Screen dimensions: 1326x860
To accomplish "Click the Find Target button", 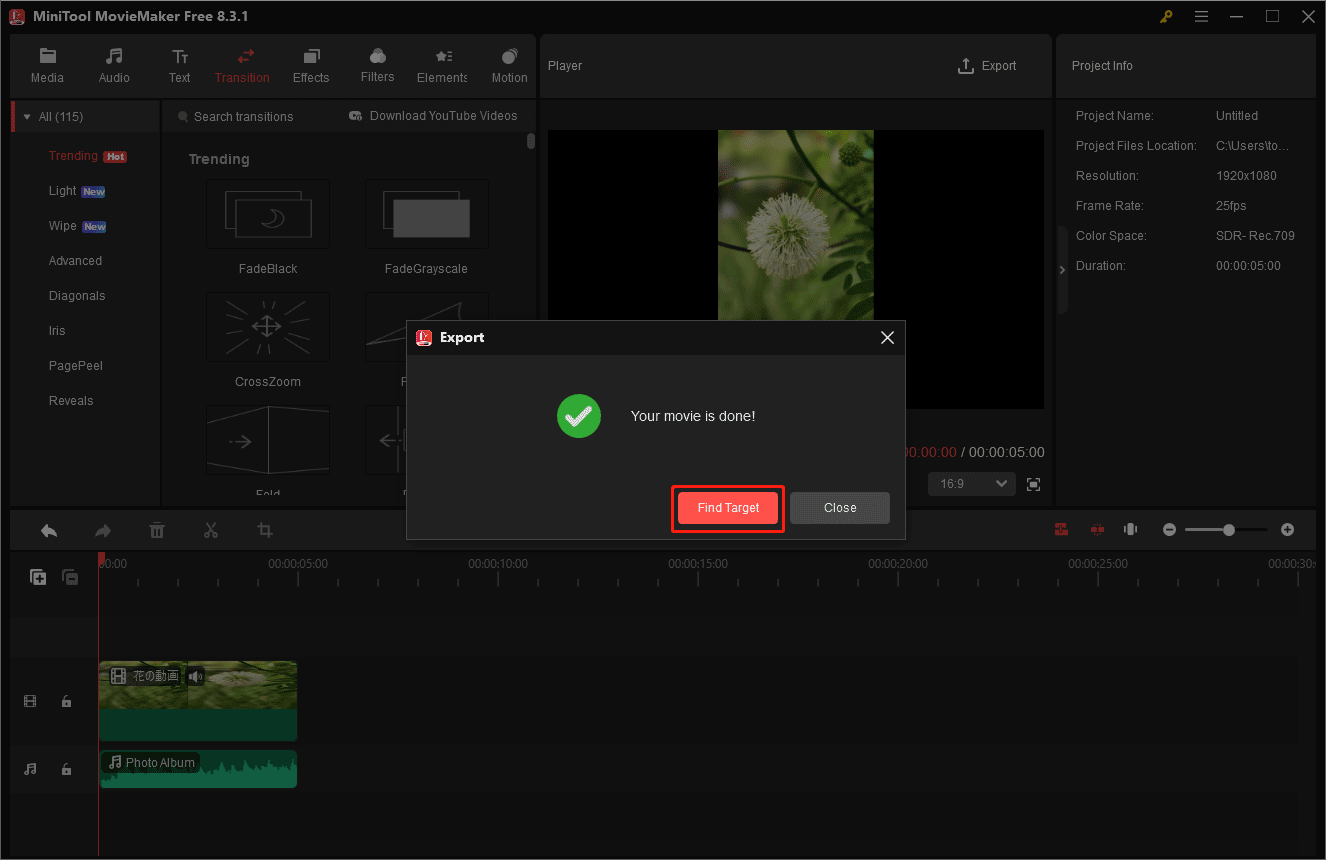I will pos(728,508).
